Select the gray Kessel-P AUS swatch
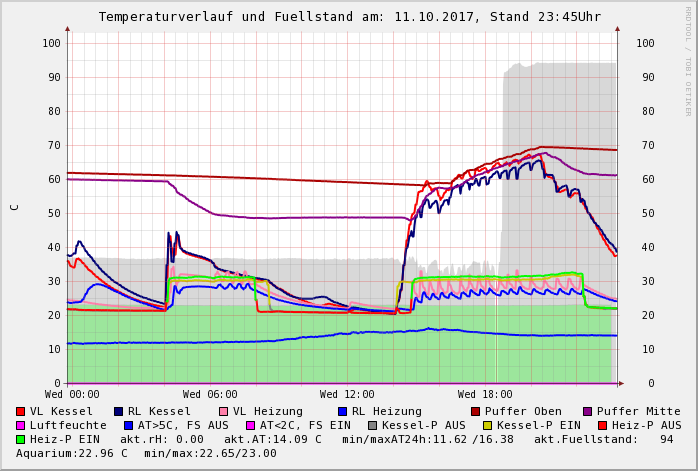 click(x=372, y=425)
